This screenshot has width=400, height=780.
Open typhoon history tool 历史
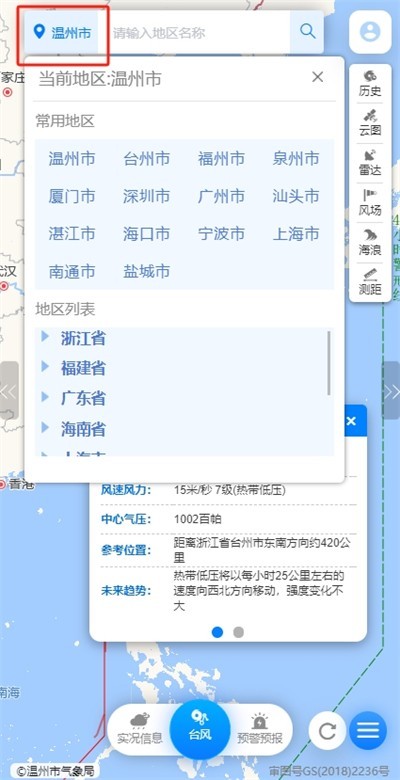coord(370,84)
